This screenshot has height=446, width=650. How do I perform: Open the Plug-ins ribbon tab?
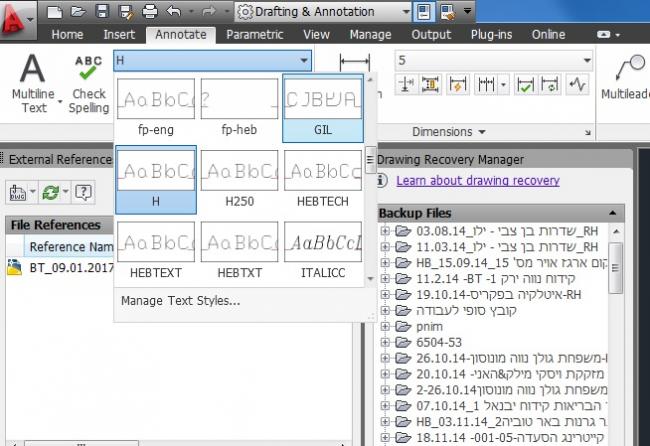491,34
